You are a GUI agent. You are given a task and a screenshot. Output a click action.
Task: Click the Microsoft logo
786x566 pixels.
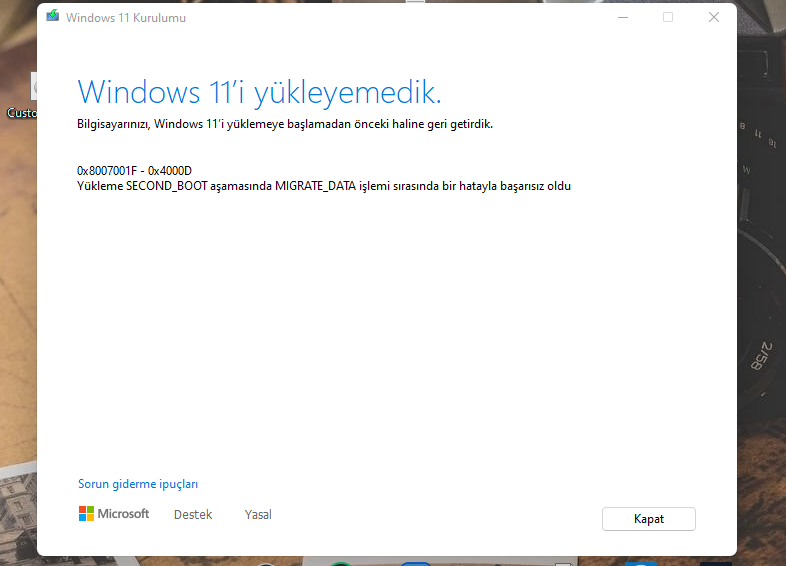(x=114, y=514)
